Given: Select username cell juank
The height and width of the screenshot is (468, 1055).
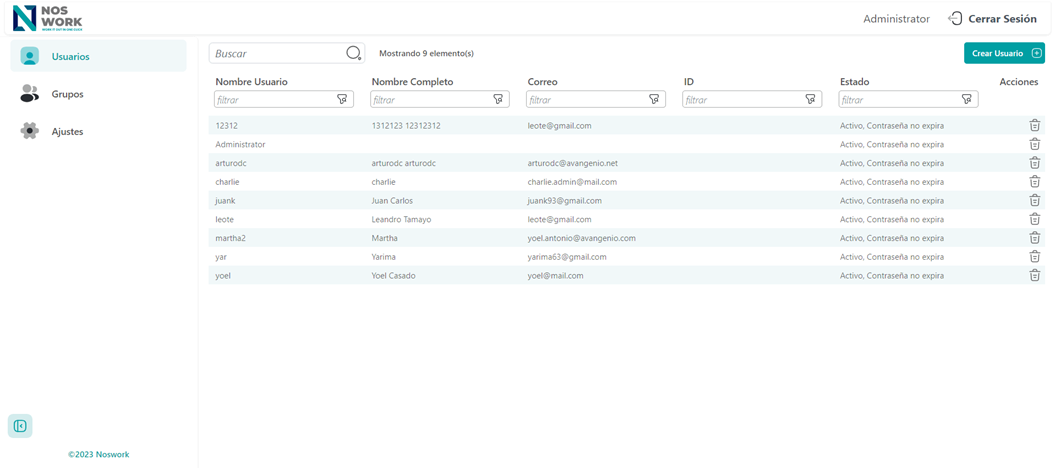Looking at the screenshot, I should (x=225, y=200).
